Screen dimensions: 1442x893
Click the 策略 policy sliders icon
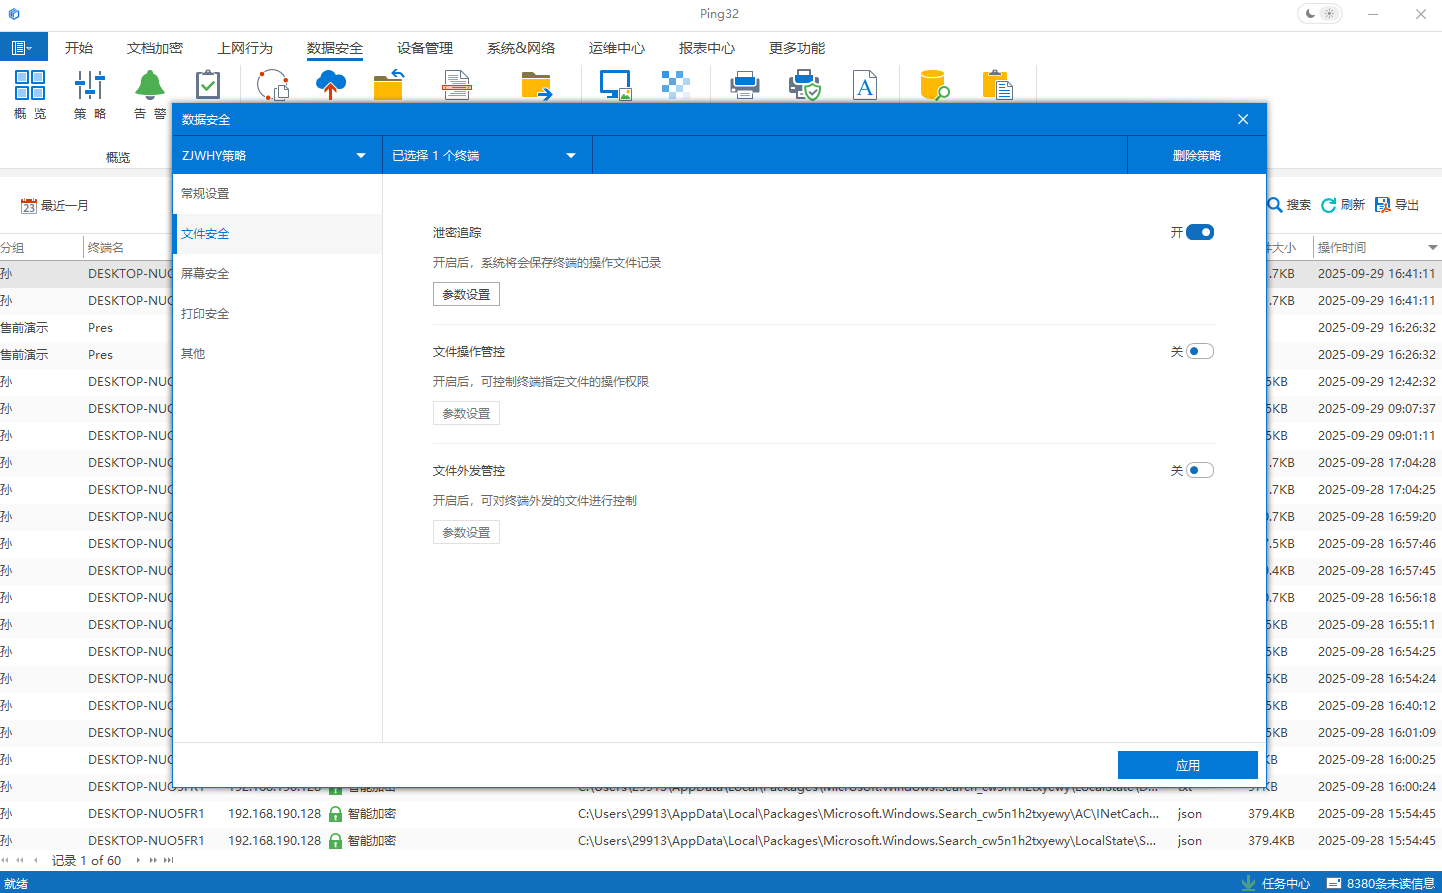(x=90, y=86)
